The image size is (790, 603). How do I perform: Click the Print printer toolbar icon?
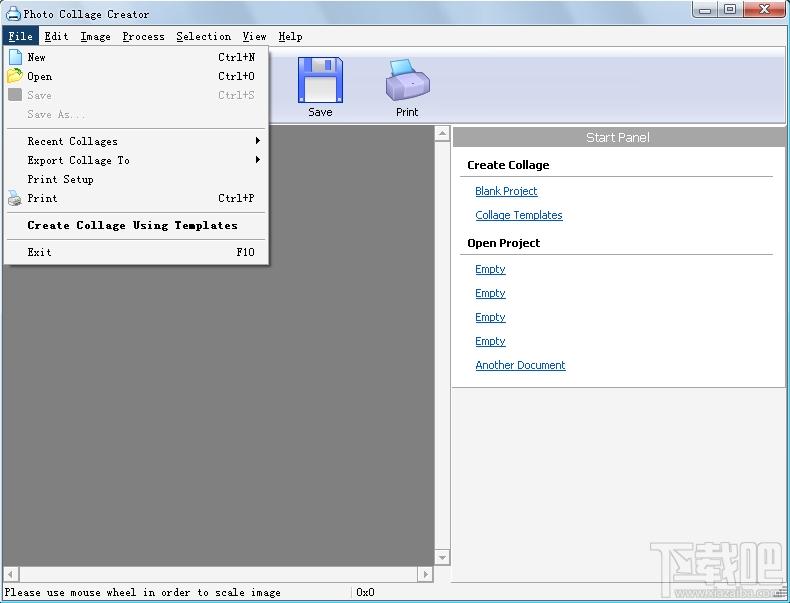pyautogui.click(x=407, y=80)
